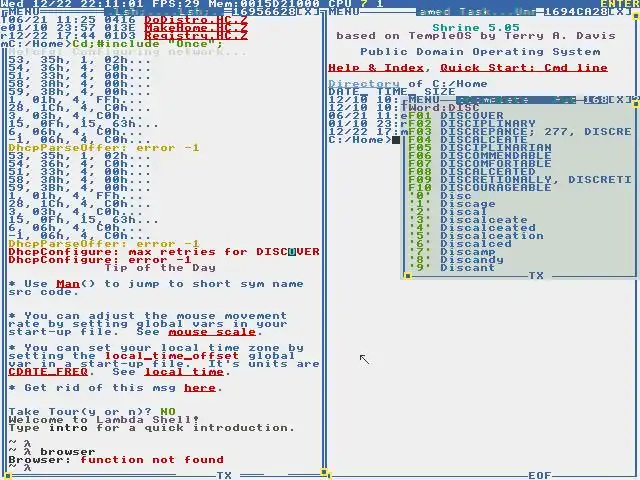Pick the '3' Discalceate dictionary entry
The width and height of the screenshot is (640, 480).
coord(468,220)
